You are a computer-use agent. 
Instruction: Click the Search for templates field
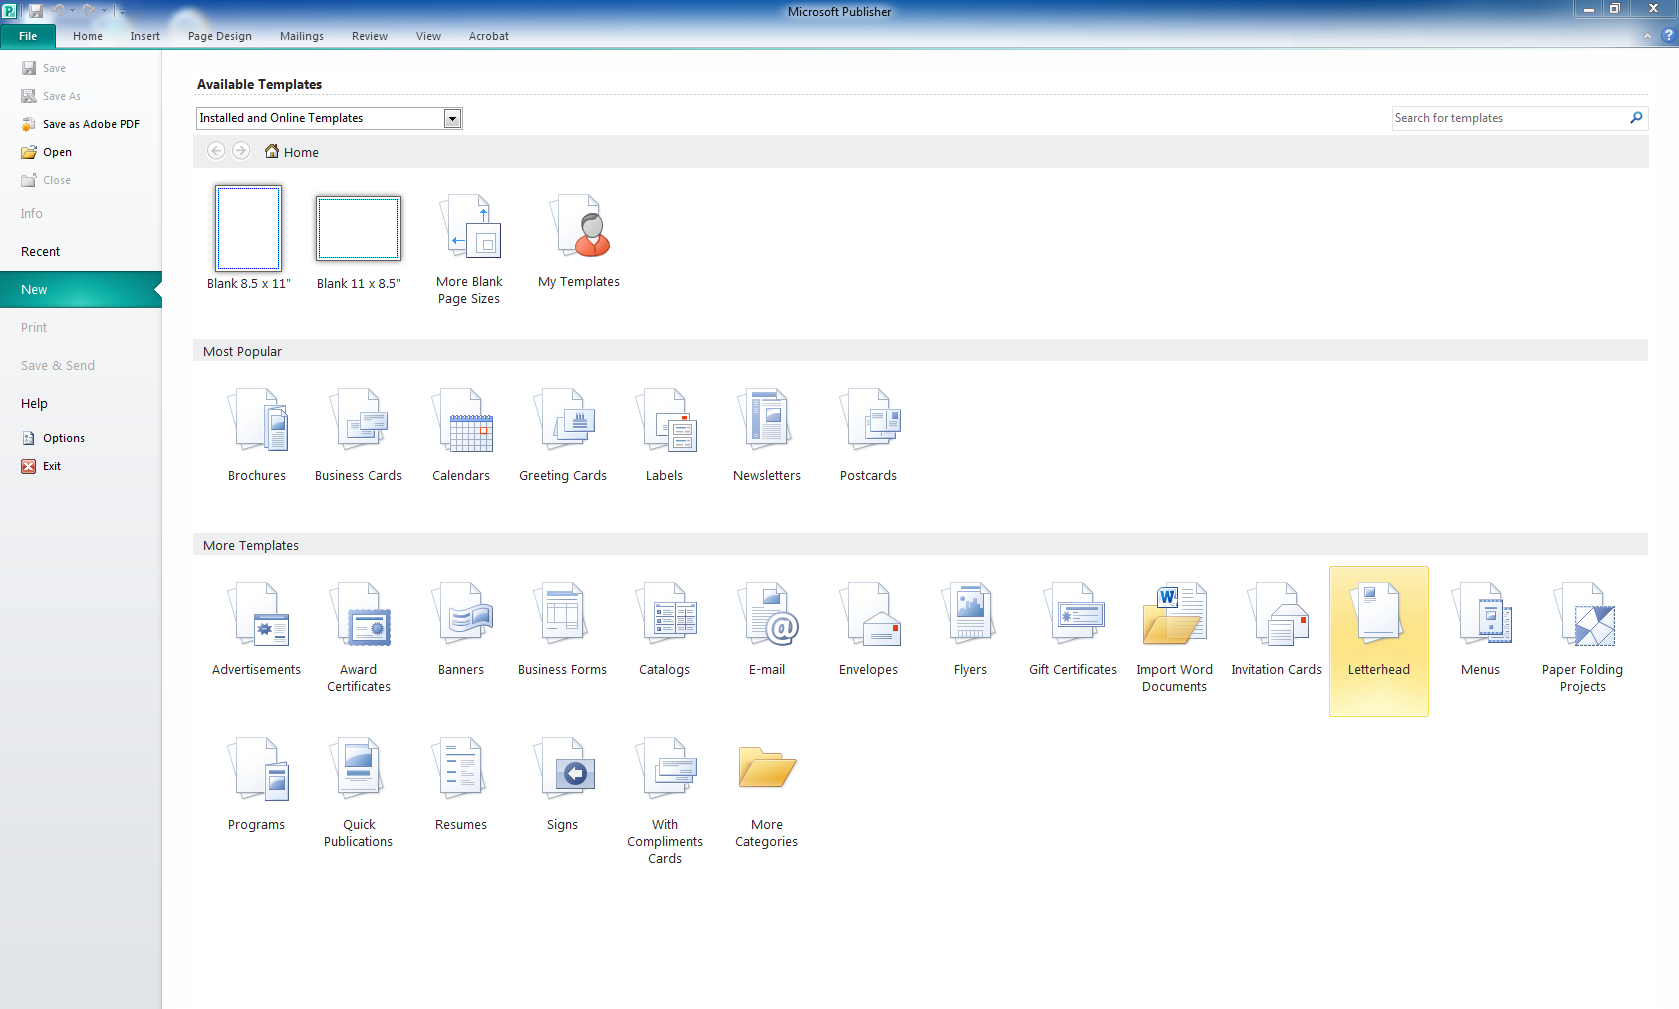pyautogui.click(x=1508, y=118)
